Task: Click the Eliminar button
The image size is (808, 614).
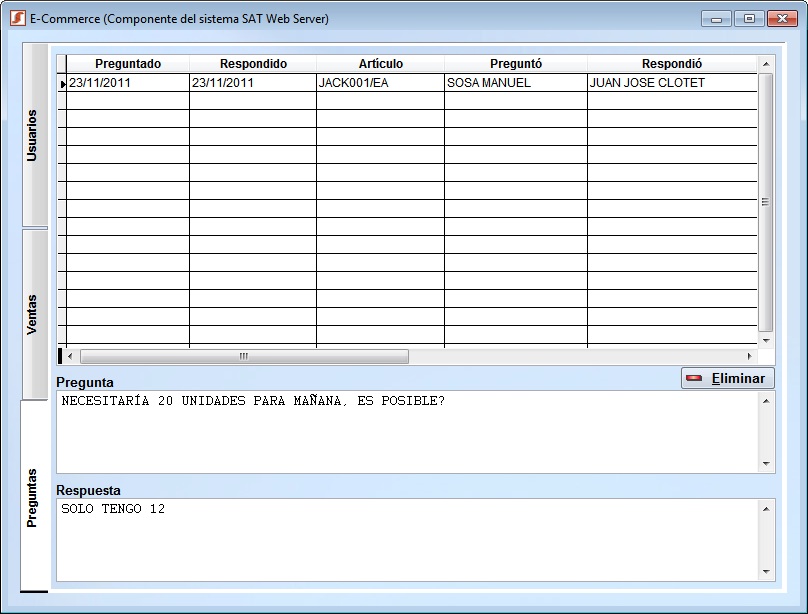Action: 727,379
